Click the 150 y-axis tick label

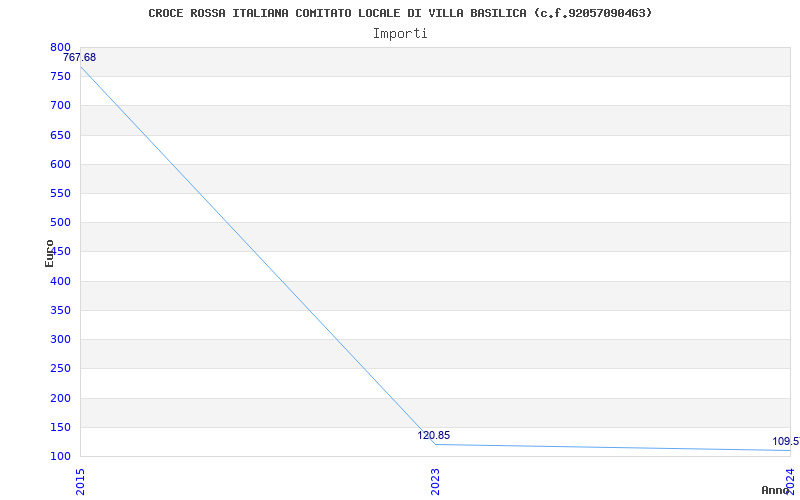click(x=60, y=427)
